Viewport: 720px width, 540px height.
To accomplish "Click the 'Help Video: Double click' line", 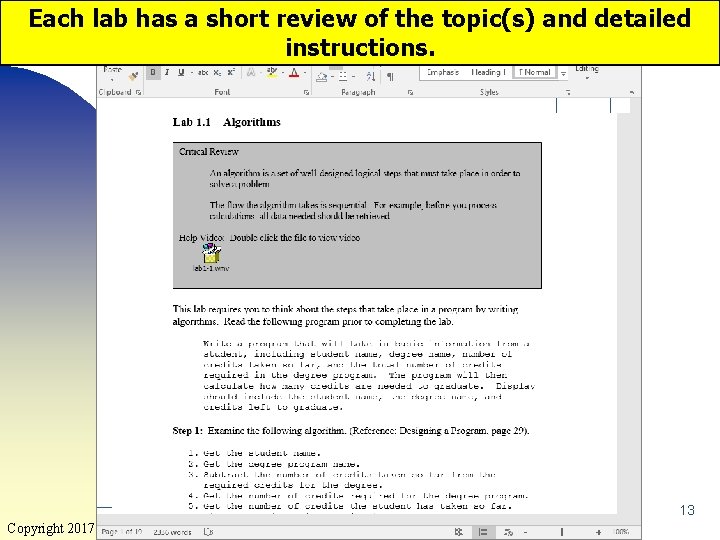I will (x=269, y=238).
